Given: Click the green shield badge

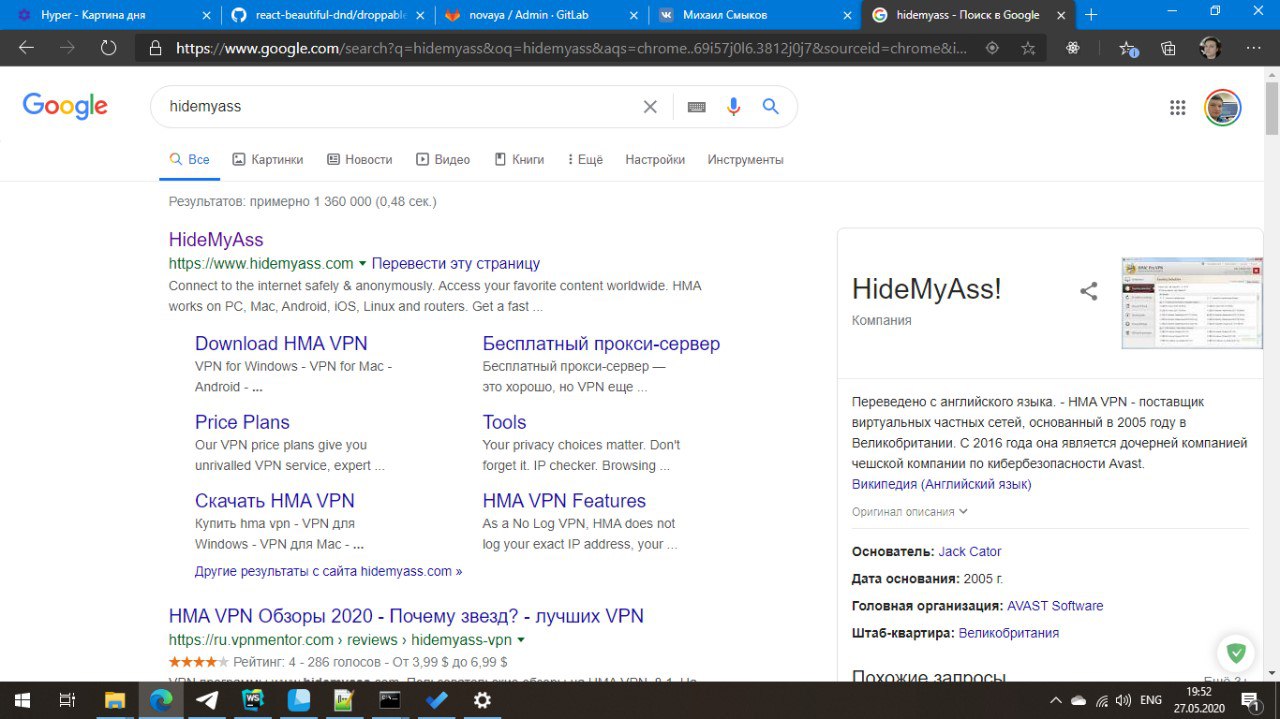Looking at the screenshot, I should click(x=1236, y=654).
